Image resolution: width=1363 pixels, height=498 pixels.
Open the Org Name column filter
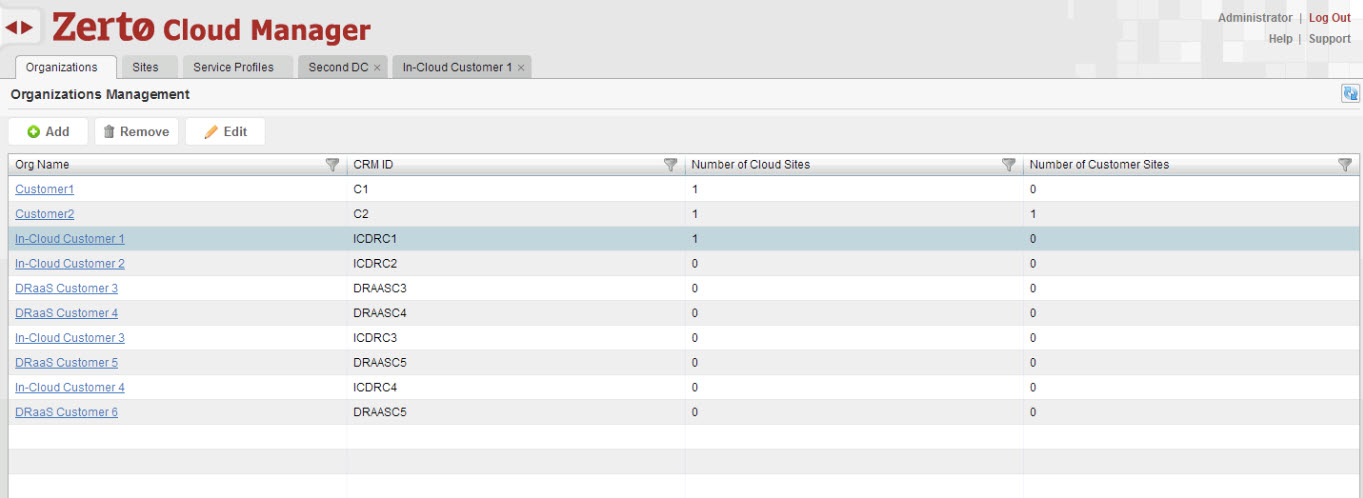point(333,165)
